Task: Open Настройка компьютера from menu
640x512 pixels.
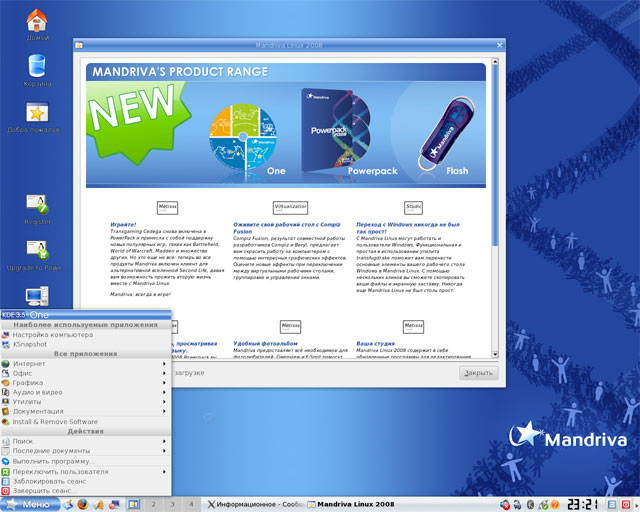Action: [86, 335]
